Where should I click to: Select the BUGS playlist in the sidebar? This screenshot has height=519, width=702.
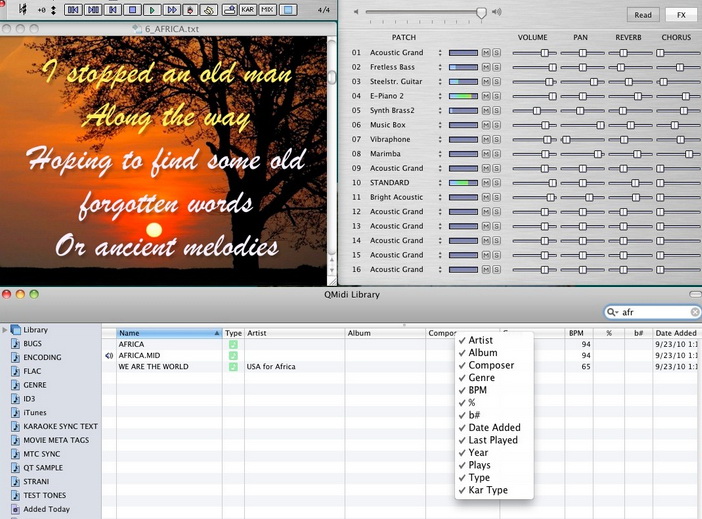[32, 343]
